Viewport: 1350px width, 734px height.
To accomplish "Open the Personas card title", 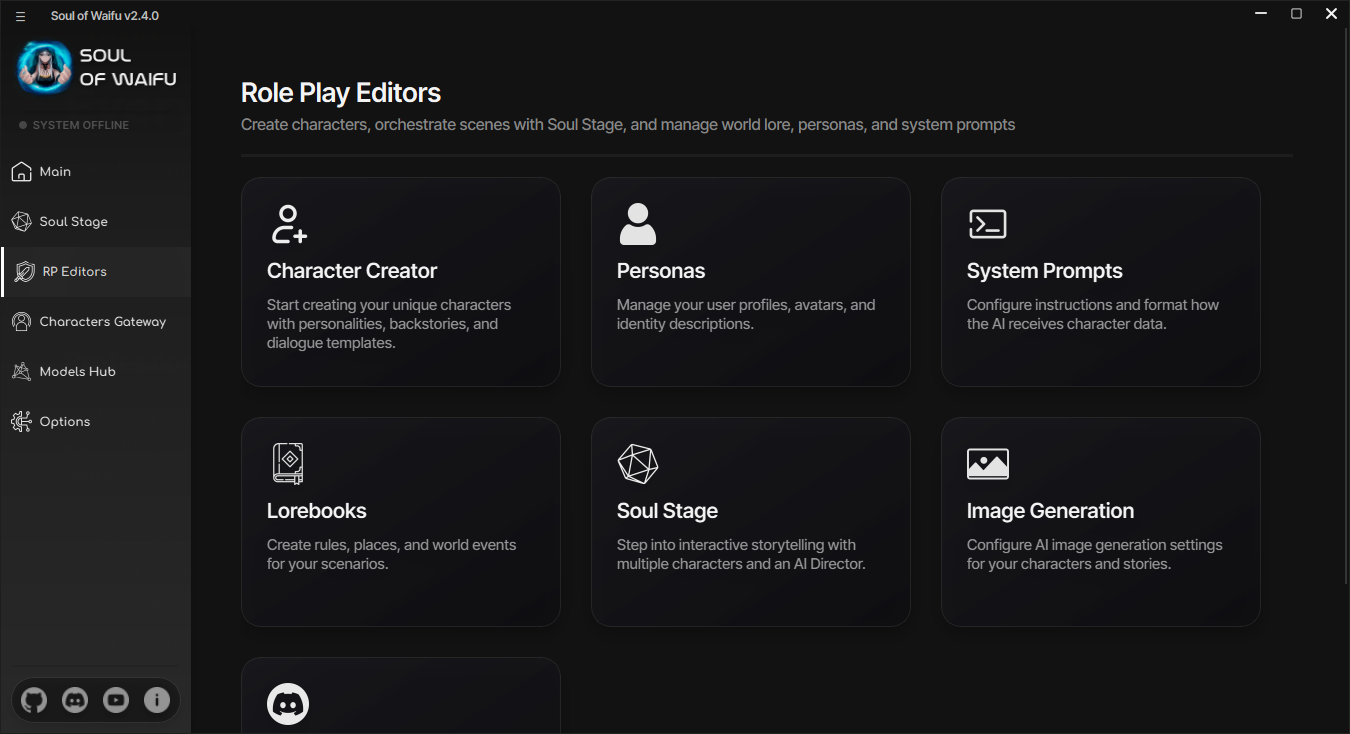I will pos(661,271).
